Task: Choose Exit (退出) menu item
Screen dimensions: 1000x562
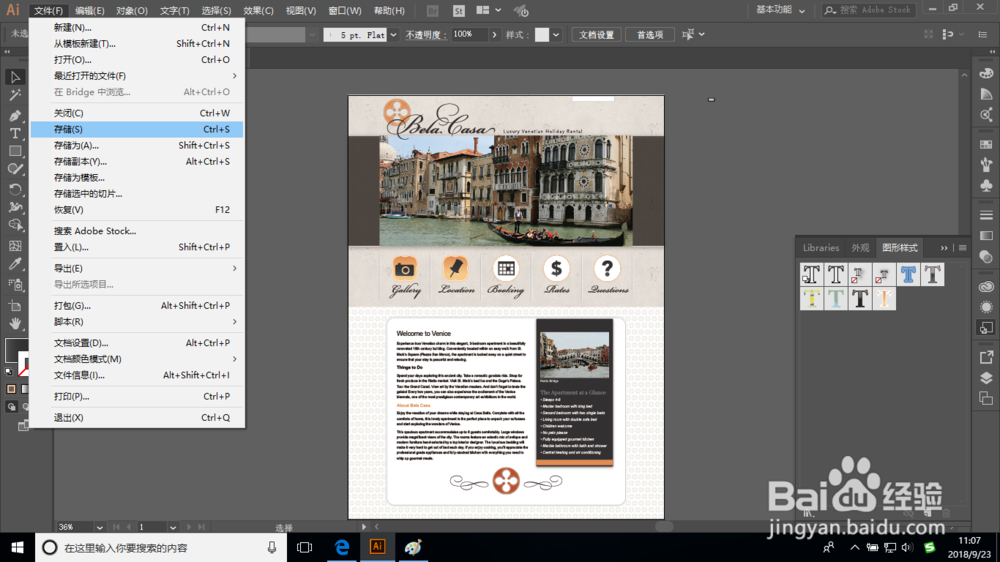Action: (x=137, y=418)
